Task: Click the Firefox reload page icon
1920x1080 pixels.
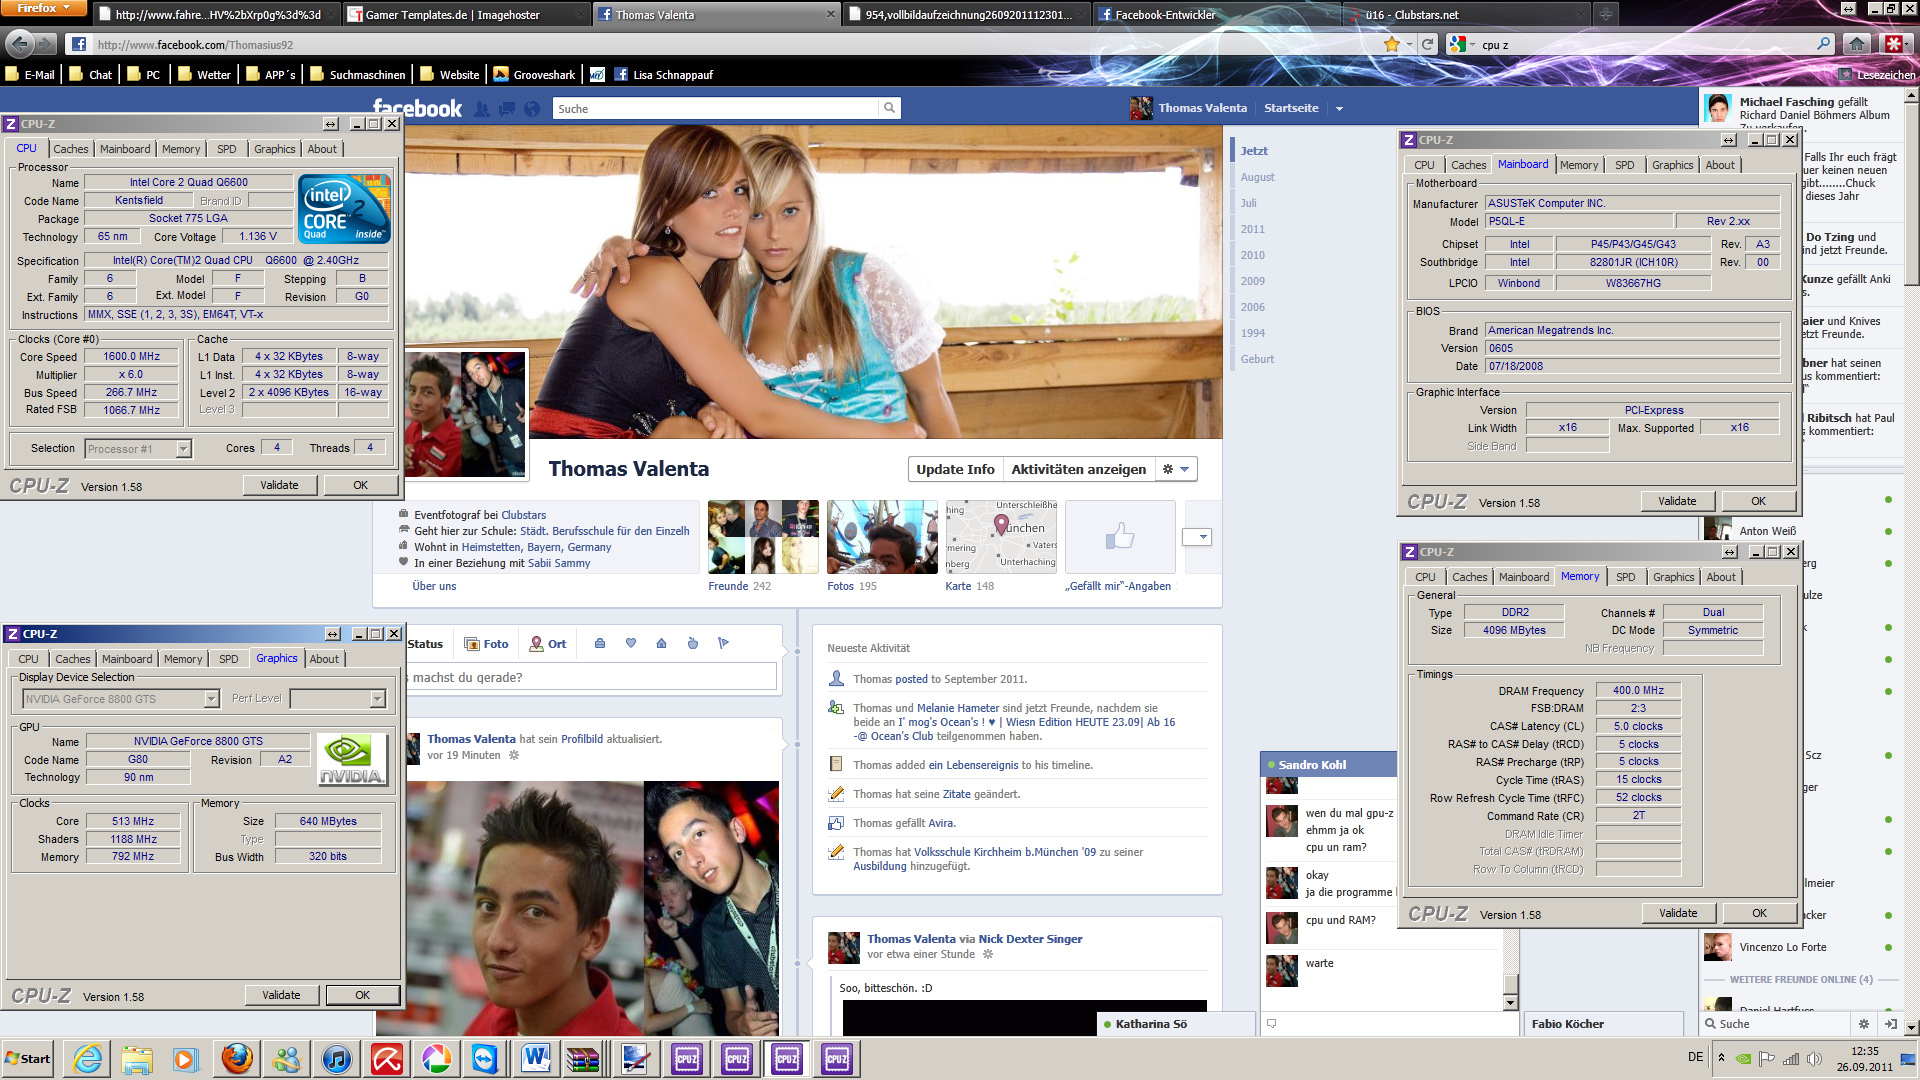Action: point(1428,44)
